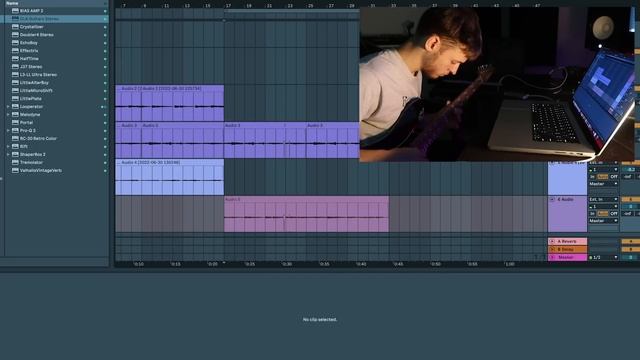The image size is (640, 360).
Task: Select the 4 Audio track header
Action: pyautogui.click(x=567, y=214)
